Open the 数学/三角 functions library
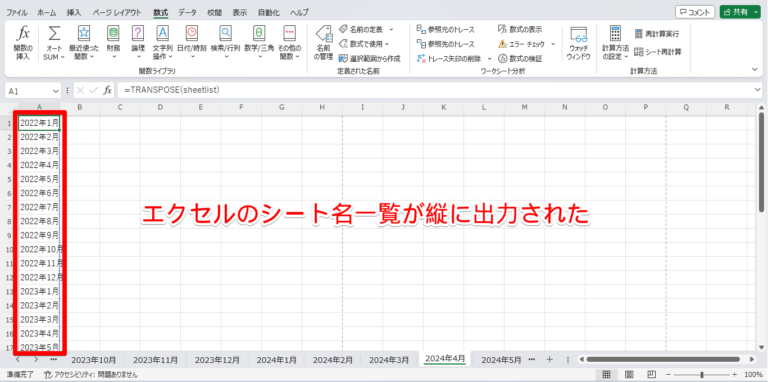The height and width of the screenshot is (382, 768). point(259,43)
